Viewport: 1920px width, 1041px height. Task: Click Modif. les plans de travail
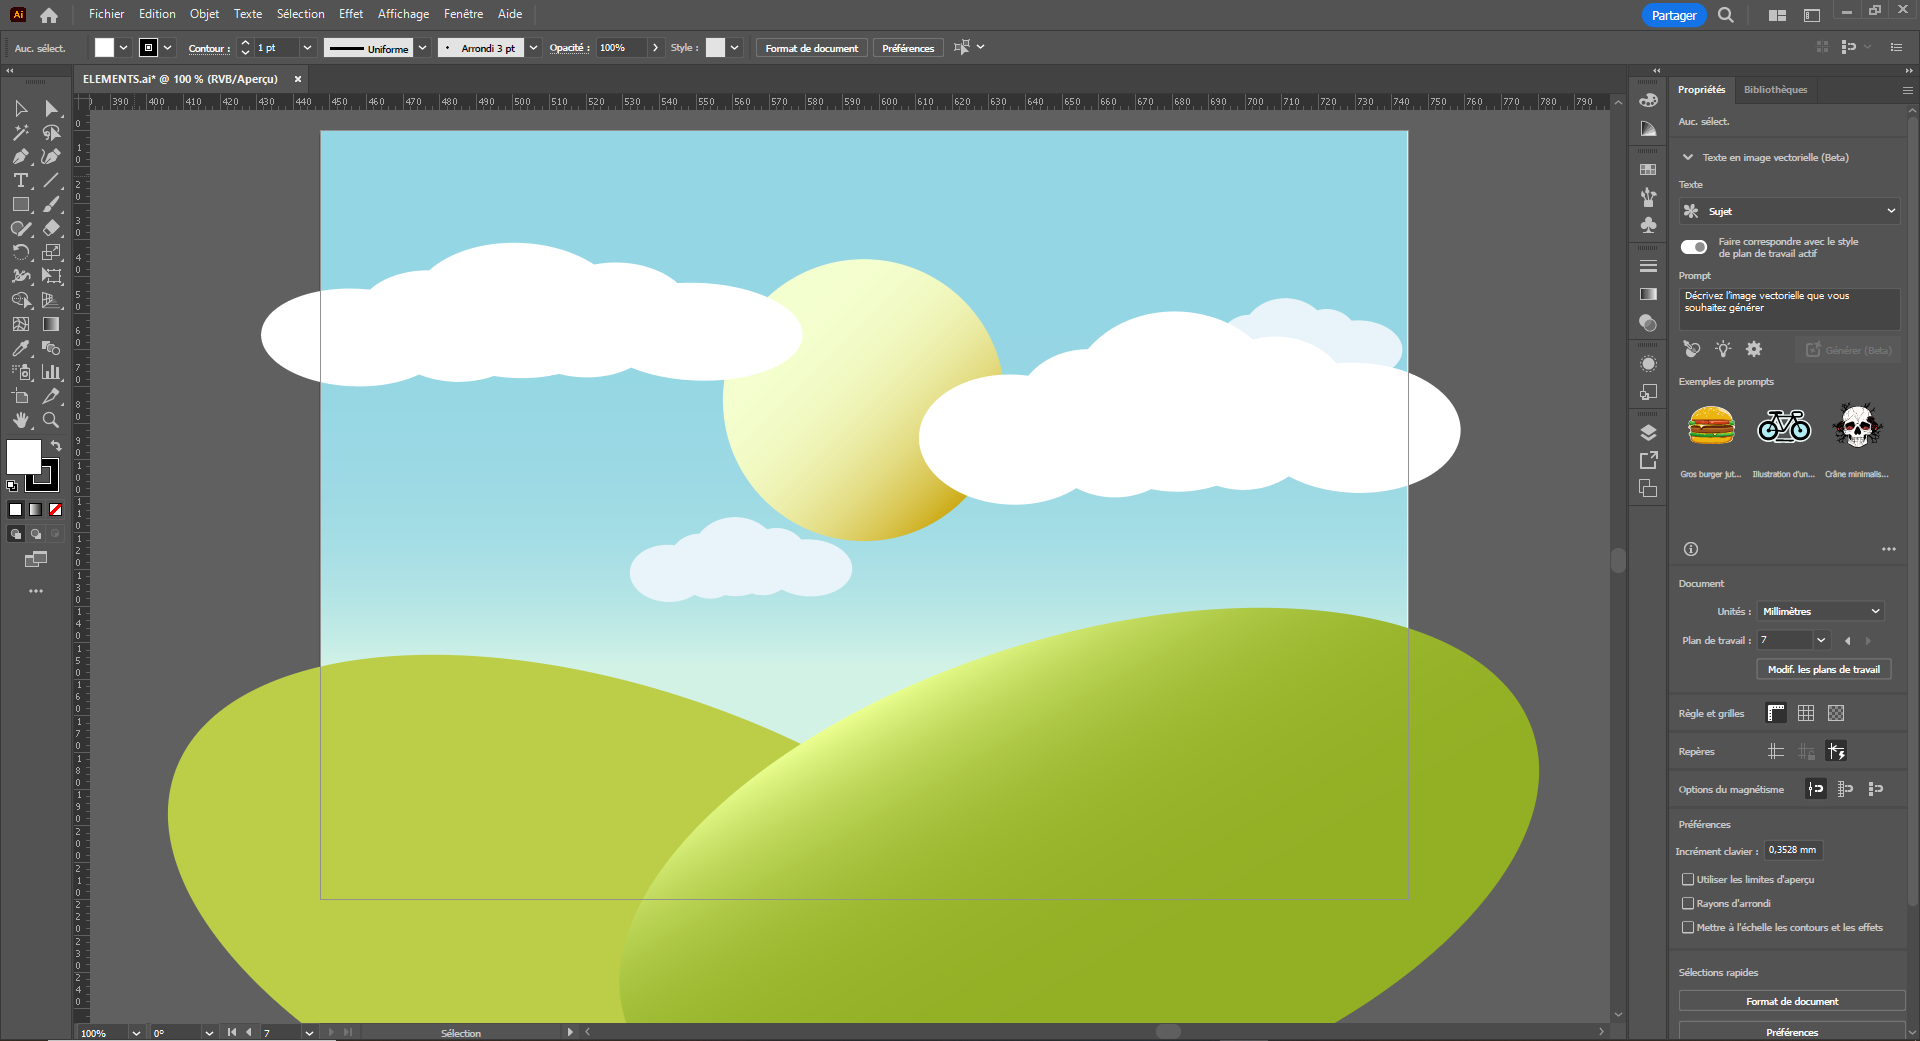(1824, 669)
